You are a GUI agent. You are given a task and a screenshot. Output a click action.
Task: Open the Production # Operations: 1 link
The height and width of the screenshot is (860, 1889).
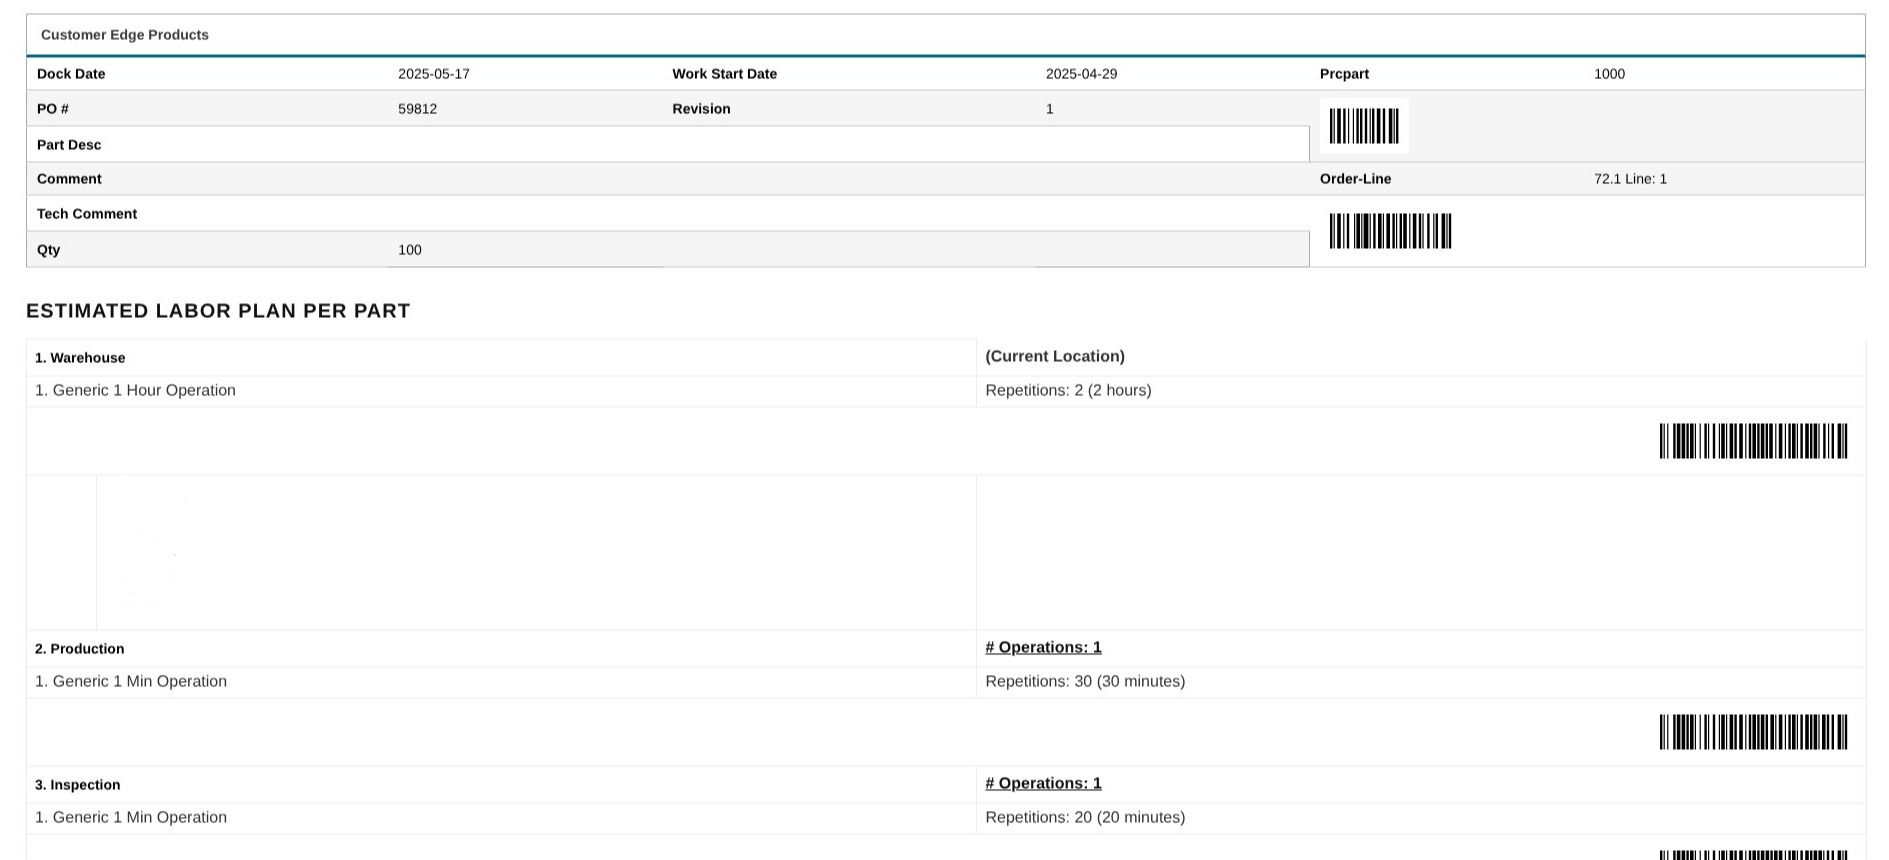click(x=1043, y=647)
